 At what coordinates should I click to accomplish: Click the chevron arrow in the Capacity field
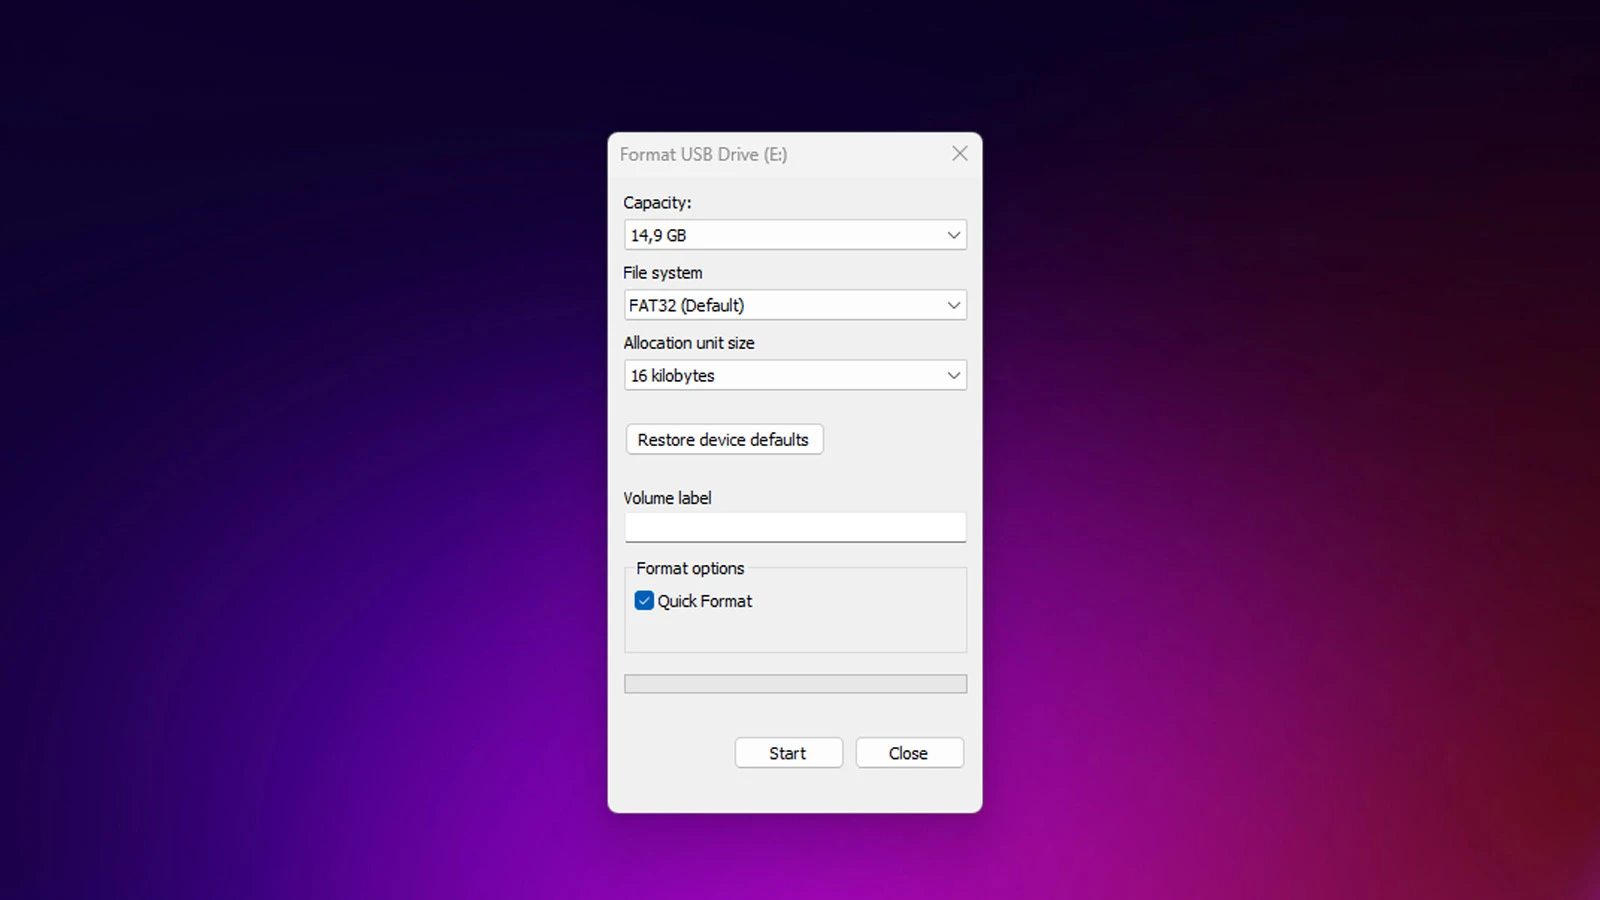953,235
